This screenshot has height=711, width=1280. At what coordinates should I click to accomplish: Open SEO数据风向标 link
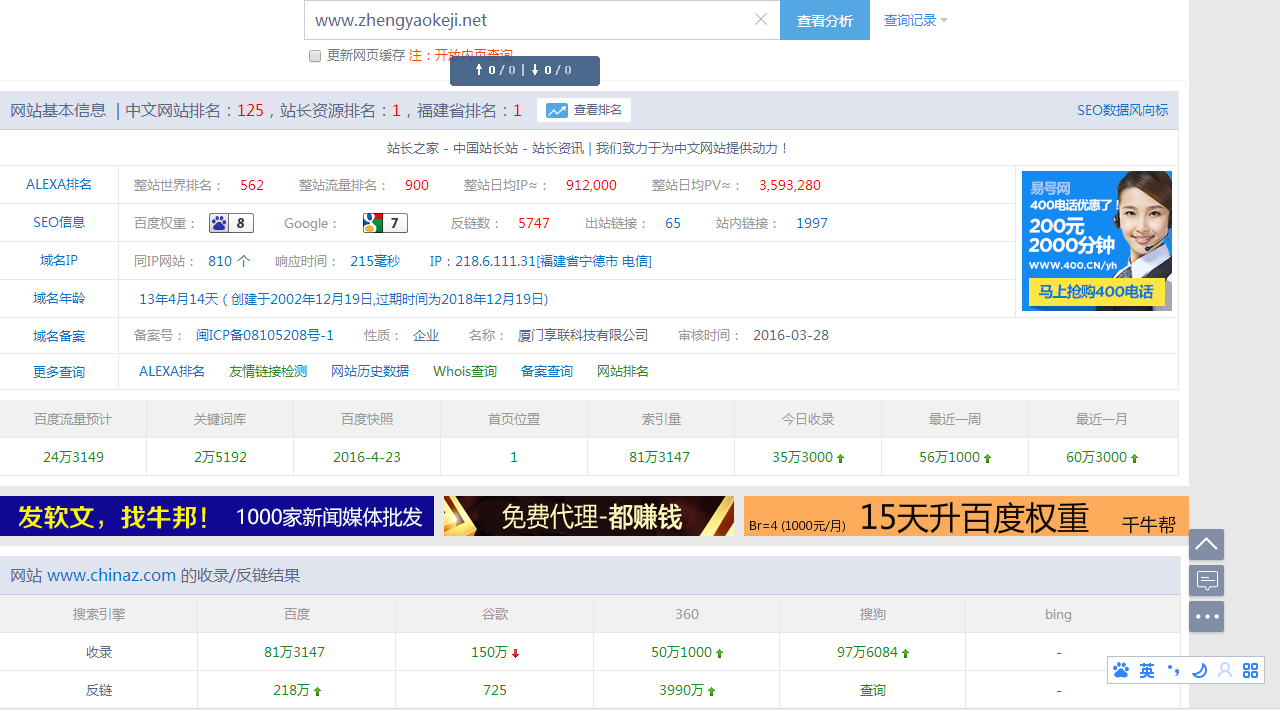point(1122,110)
